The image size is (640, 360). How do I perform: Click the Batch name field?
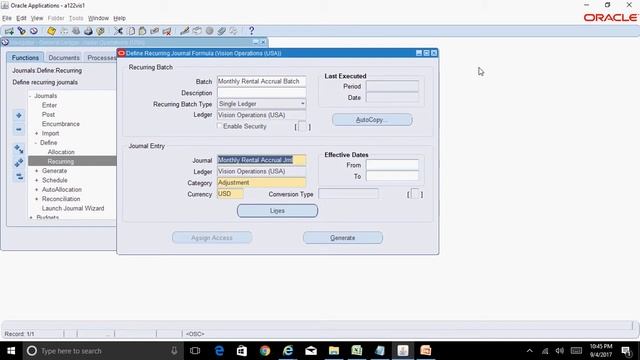pos(261,81)
